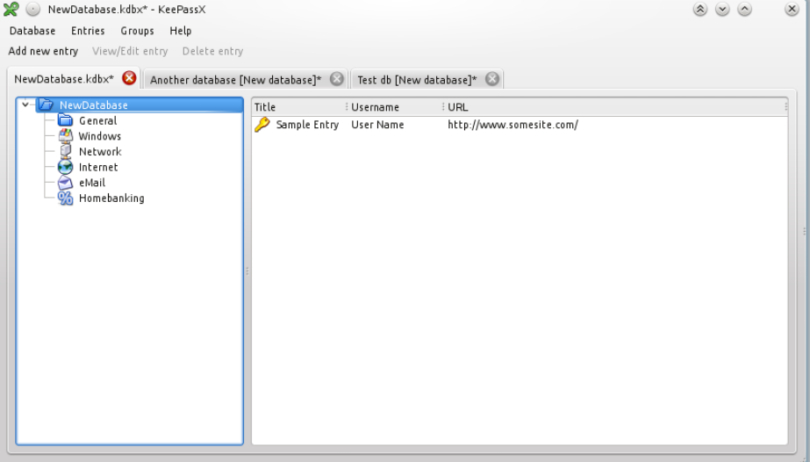Switch to the Test db tab
This screenshot has height=462, width=810.
coord(416,80)
